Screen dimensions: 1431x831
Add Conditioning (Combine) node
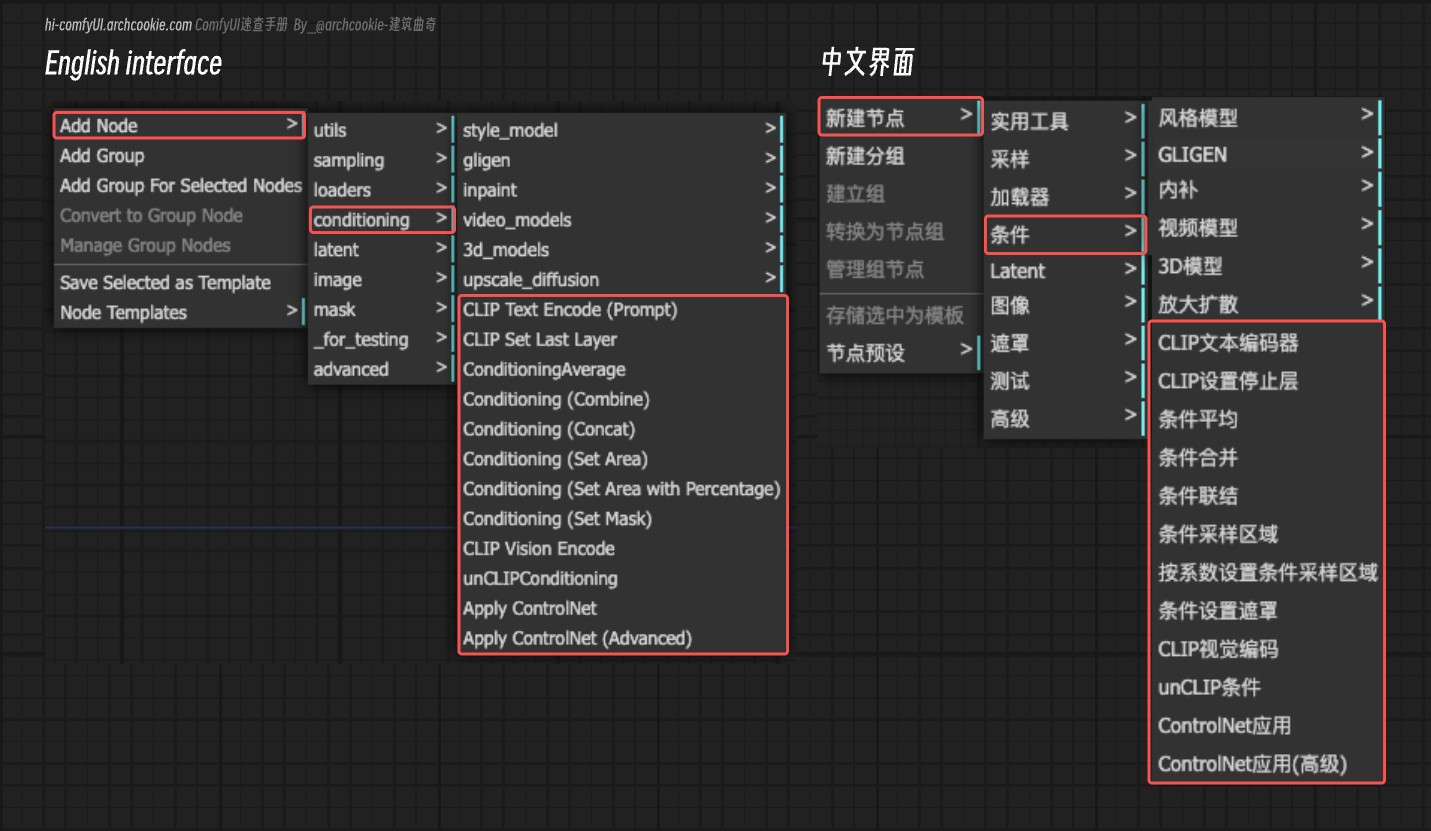(622, 400)
